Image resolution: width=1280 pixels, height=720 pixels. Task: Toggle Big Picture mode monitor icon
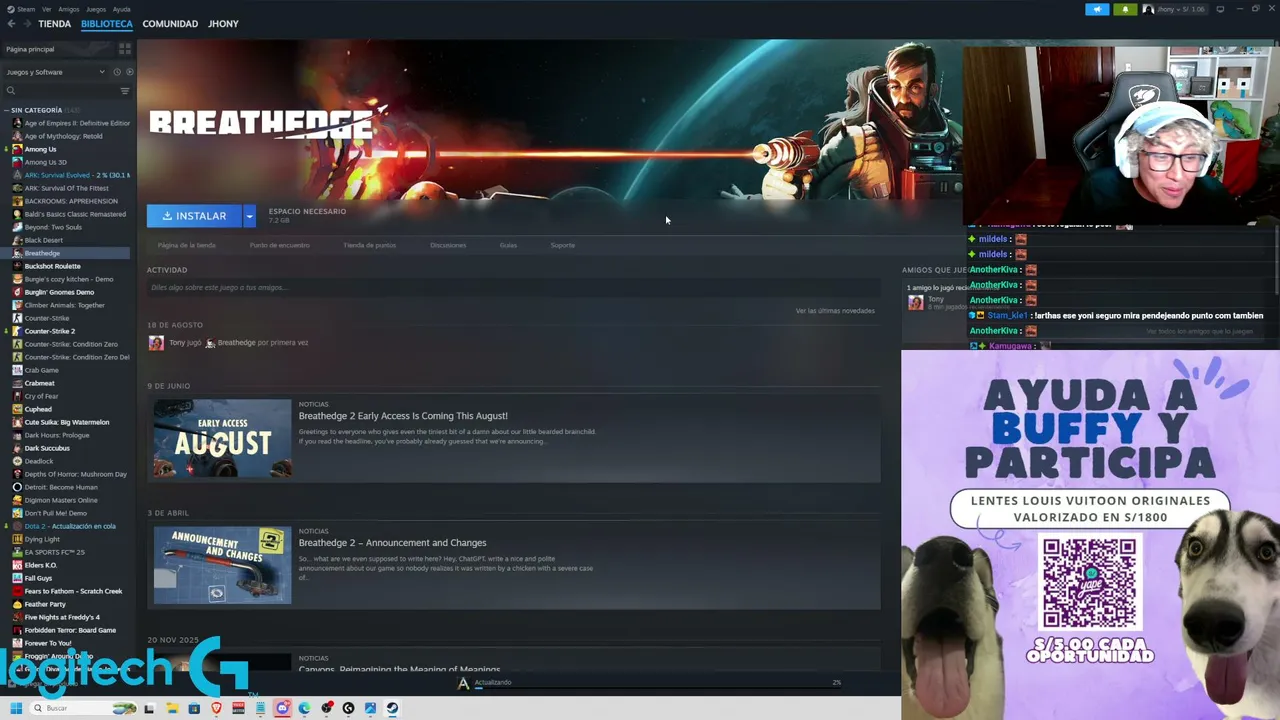(x=1220, y=9)
